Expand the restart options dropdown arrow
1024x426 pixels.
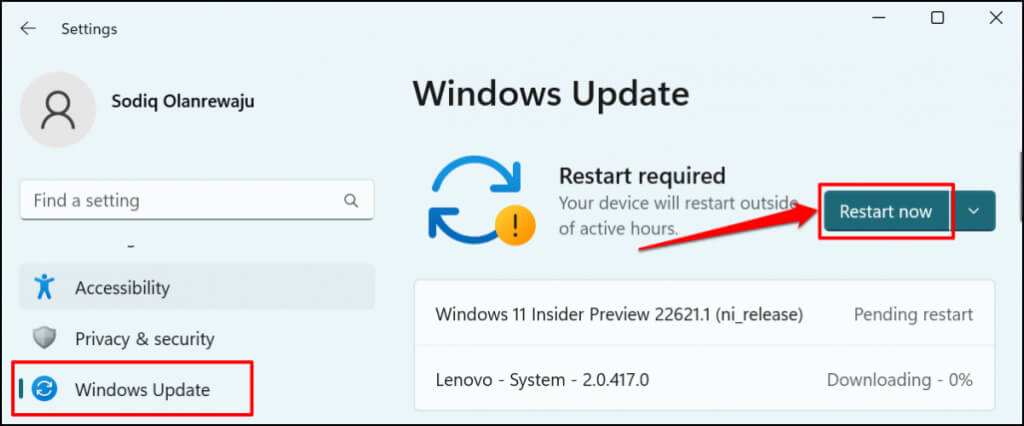coord(976,211)
